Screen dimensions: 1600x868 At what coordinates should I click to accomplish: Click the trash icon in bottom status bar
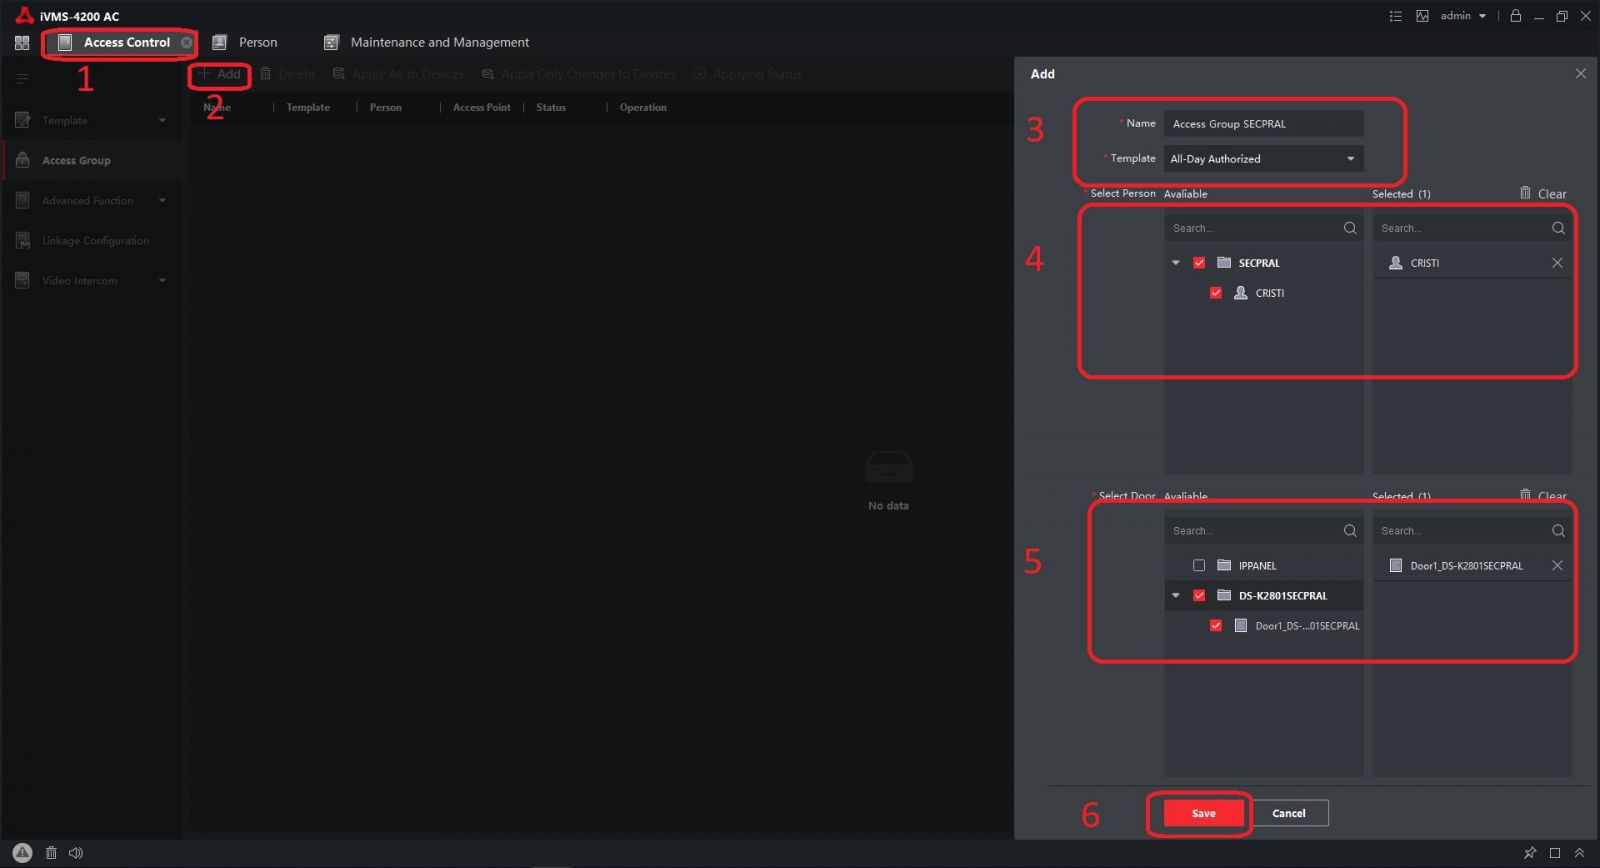(51, 853)
